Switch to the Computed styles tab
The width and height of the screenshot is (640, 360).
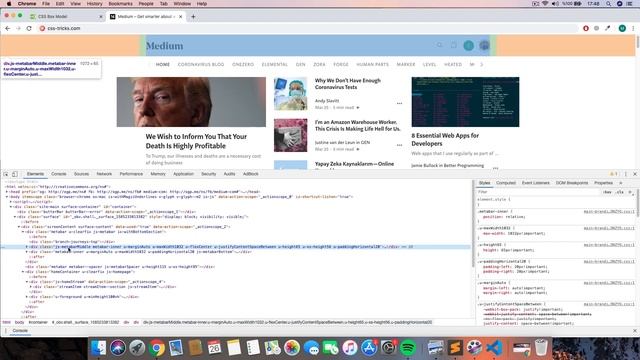click(506, 183)
